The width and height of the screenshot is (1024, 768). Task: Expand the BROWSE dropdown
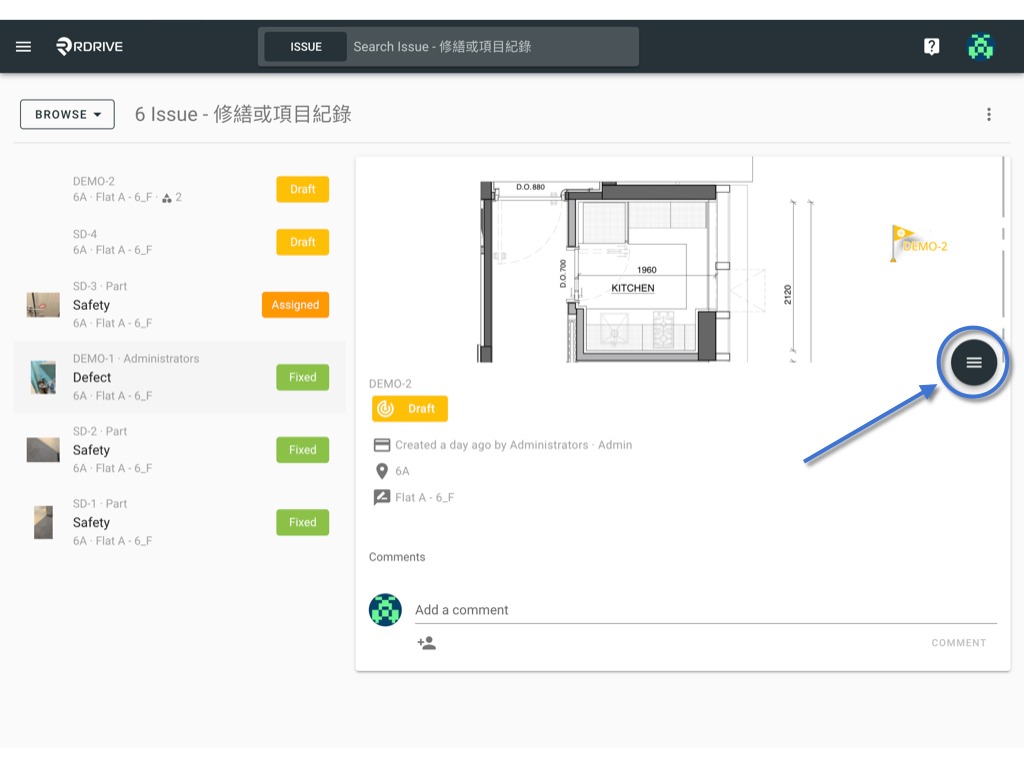pyautogui.click(x=67, y=114)
